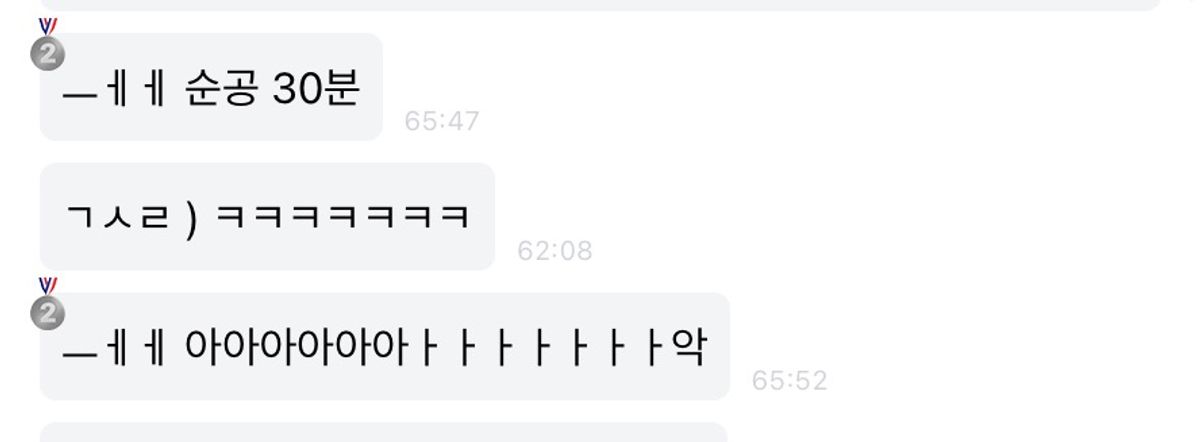
Task: Click the 65:47 timestamp
Action: pyautogui.click(x=442, y=122)
